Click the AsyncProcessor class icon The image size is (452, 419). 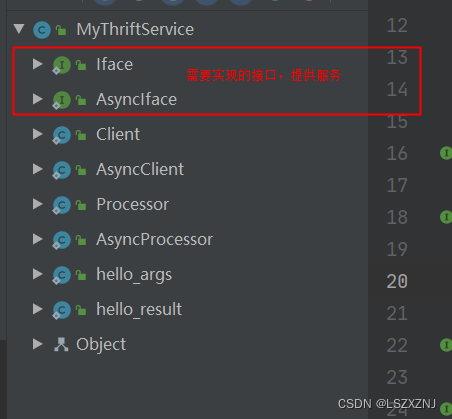(62, 240)
